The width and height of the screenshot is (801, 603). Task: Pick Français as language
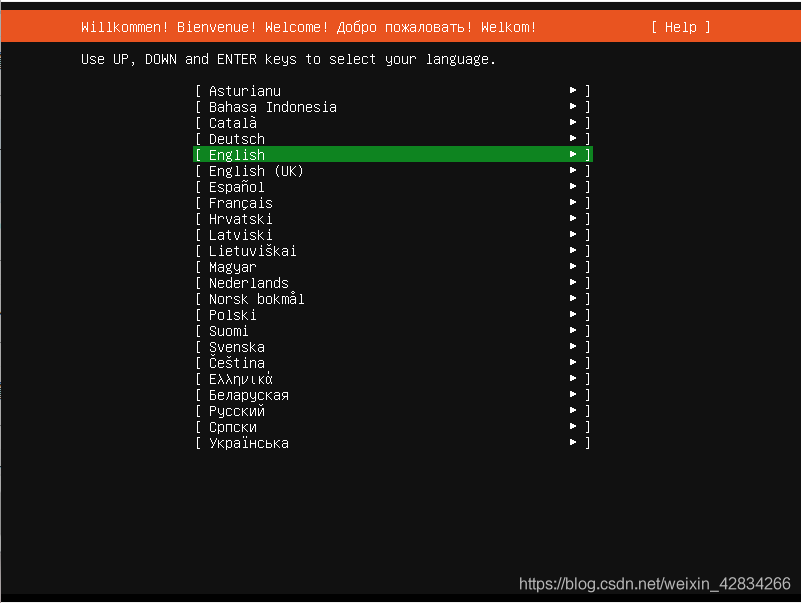393,203
